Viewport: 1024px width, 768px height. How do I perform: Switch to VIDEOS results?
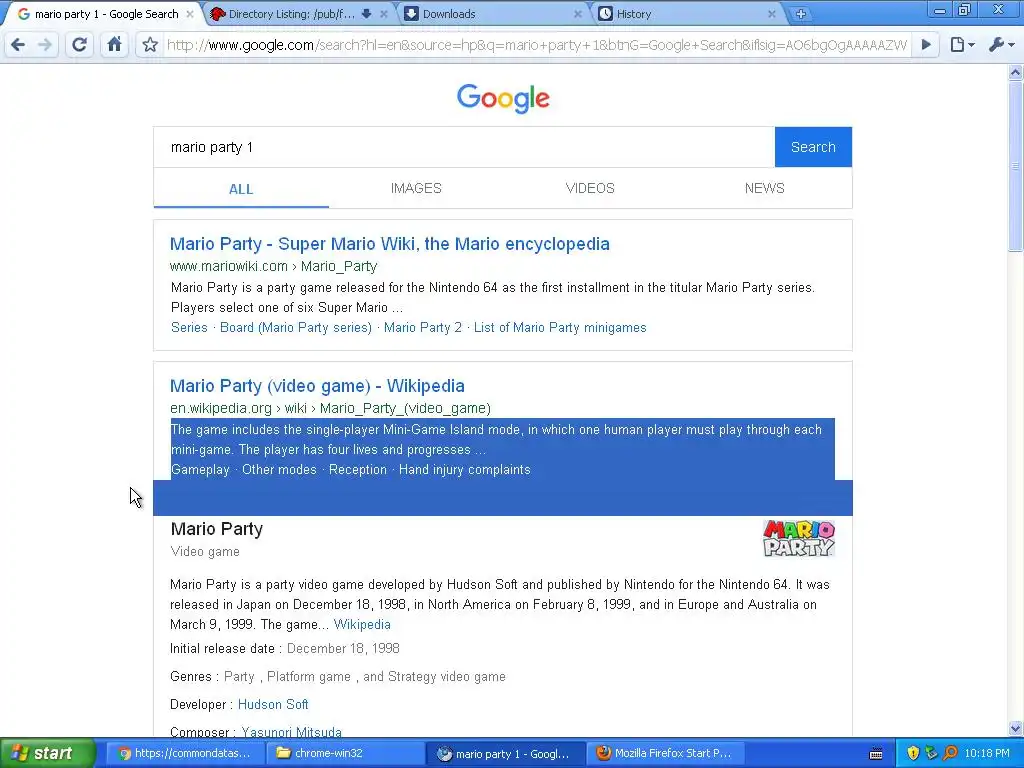[590, 188]
